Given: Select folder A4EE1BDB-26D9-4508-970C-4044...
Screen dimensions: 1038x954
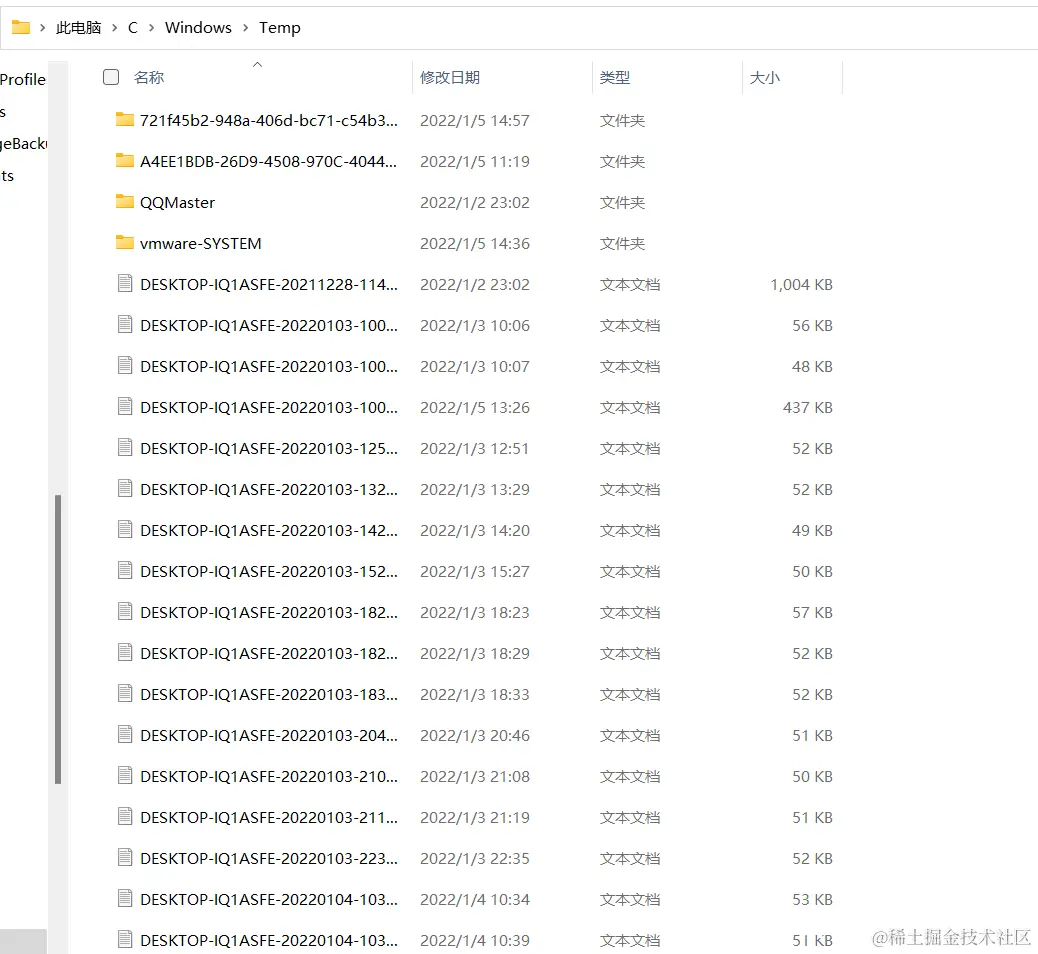Looking at the screenshot, I should point(268,162).
